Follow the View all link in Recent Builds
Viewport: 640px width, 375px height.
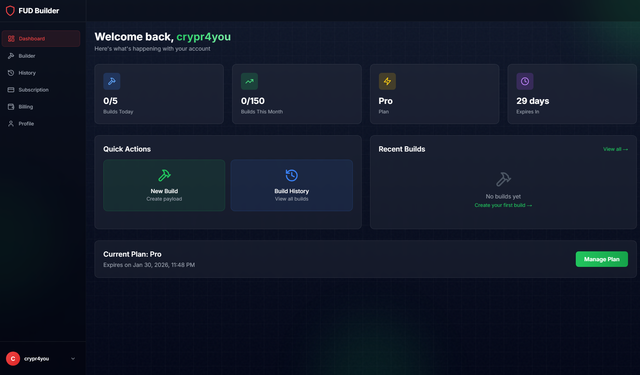point(616,149)
